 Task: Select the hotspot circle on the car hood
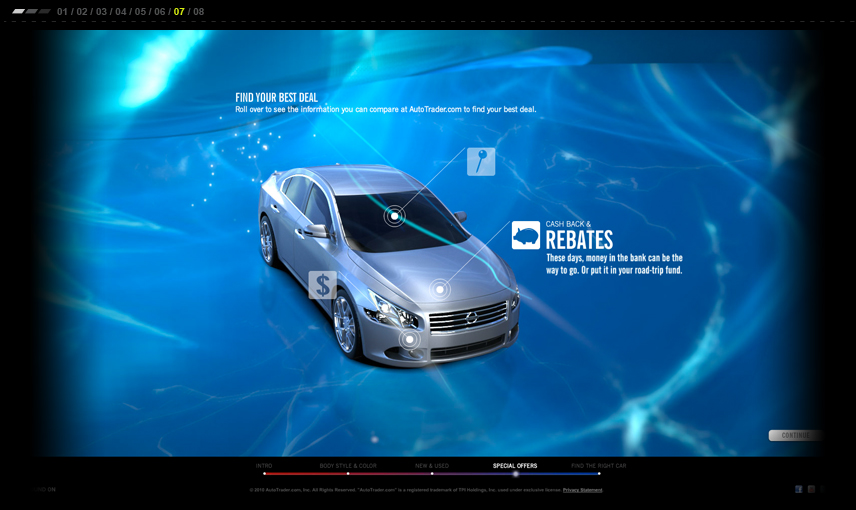tap(439, 289)
